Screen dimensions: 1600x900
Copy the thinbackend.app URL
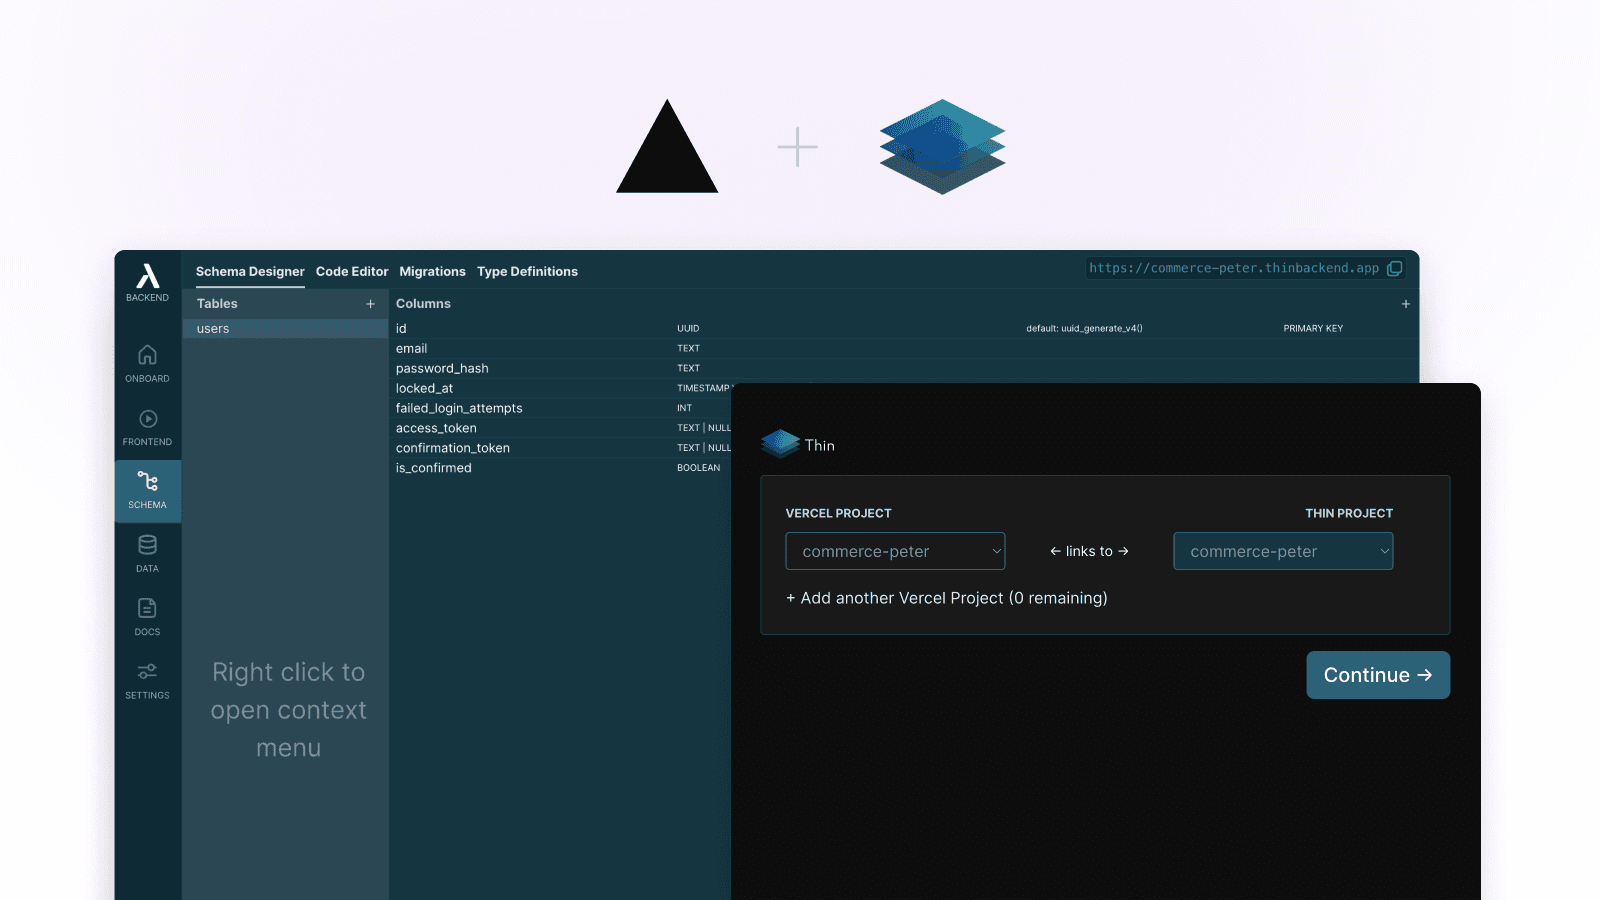pos(1394,268)
